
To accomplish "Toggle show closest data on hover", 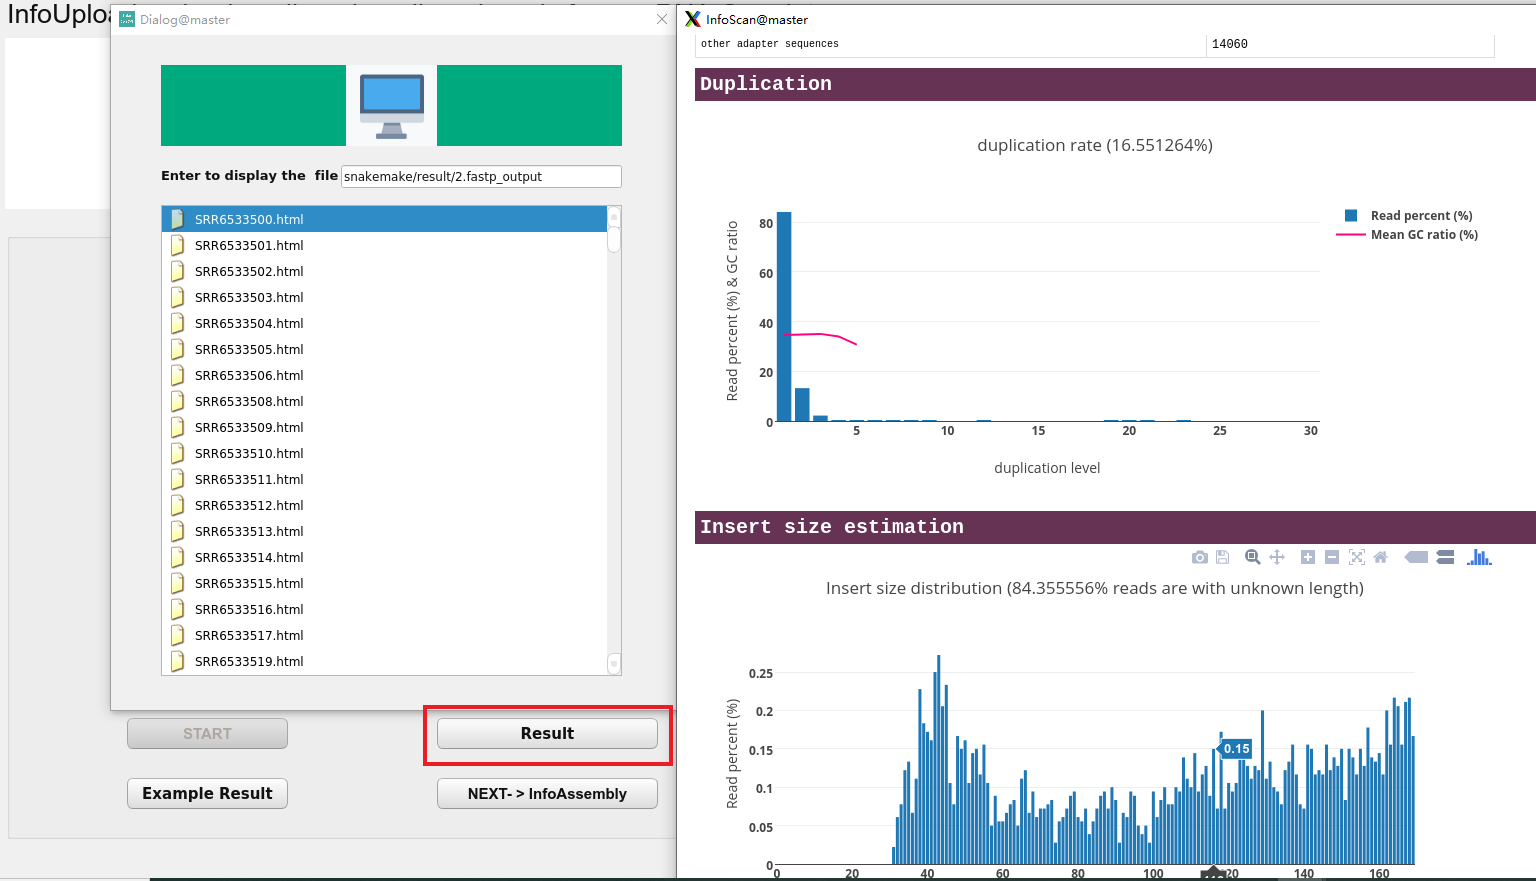I will (x=1416, y=557).
